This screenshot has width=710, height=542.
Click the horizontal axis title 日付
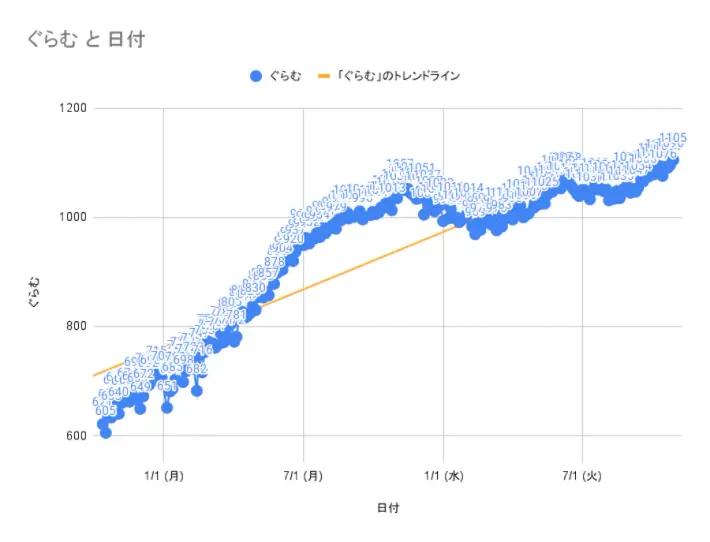388,508
